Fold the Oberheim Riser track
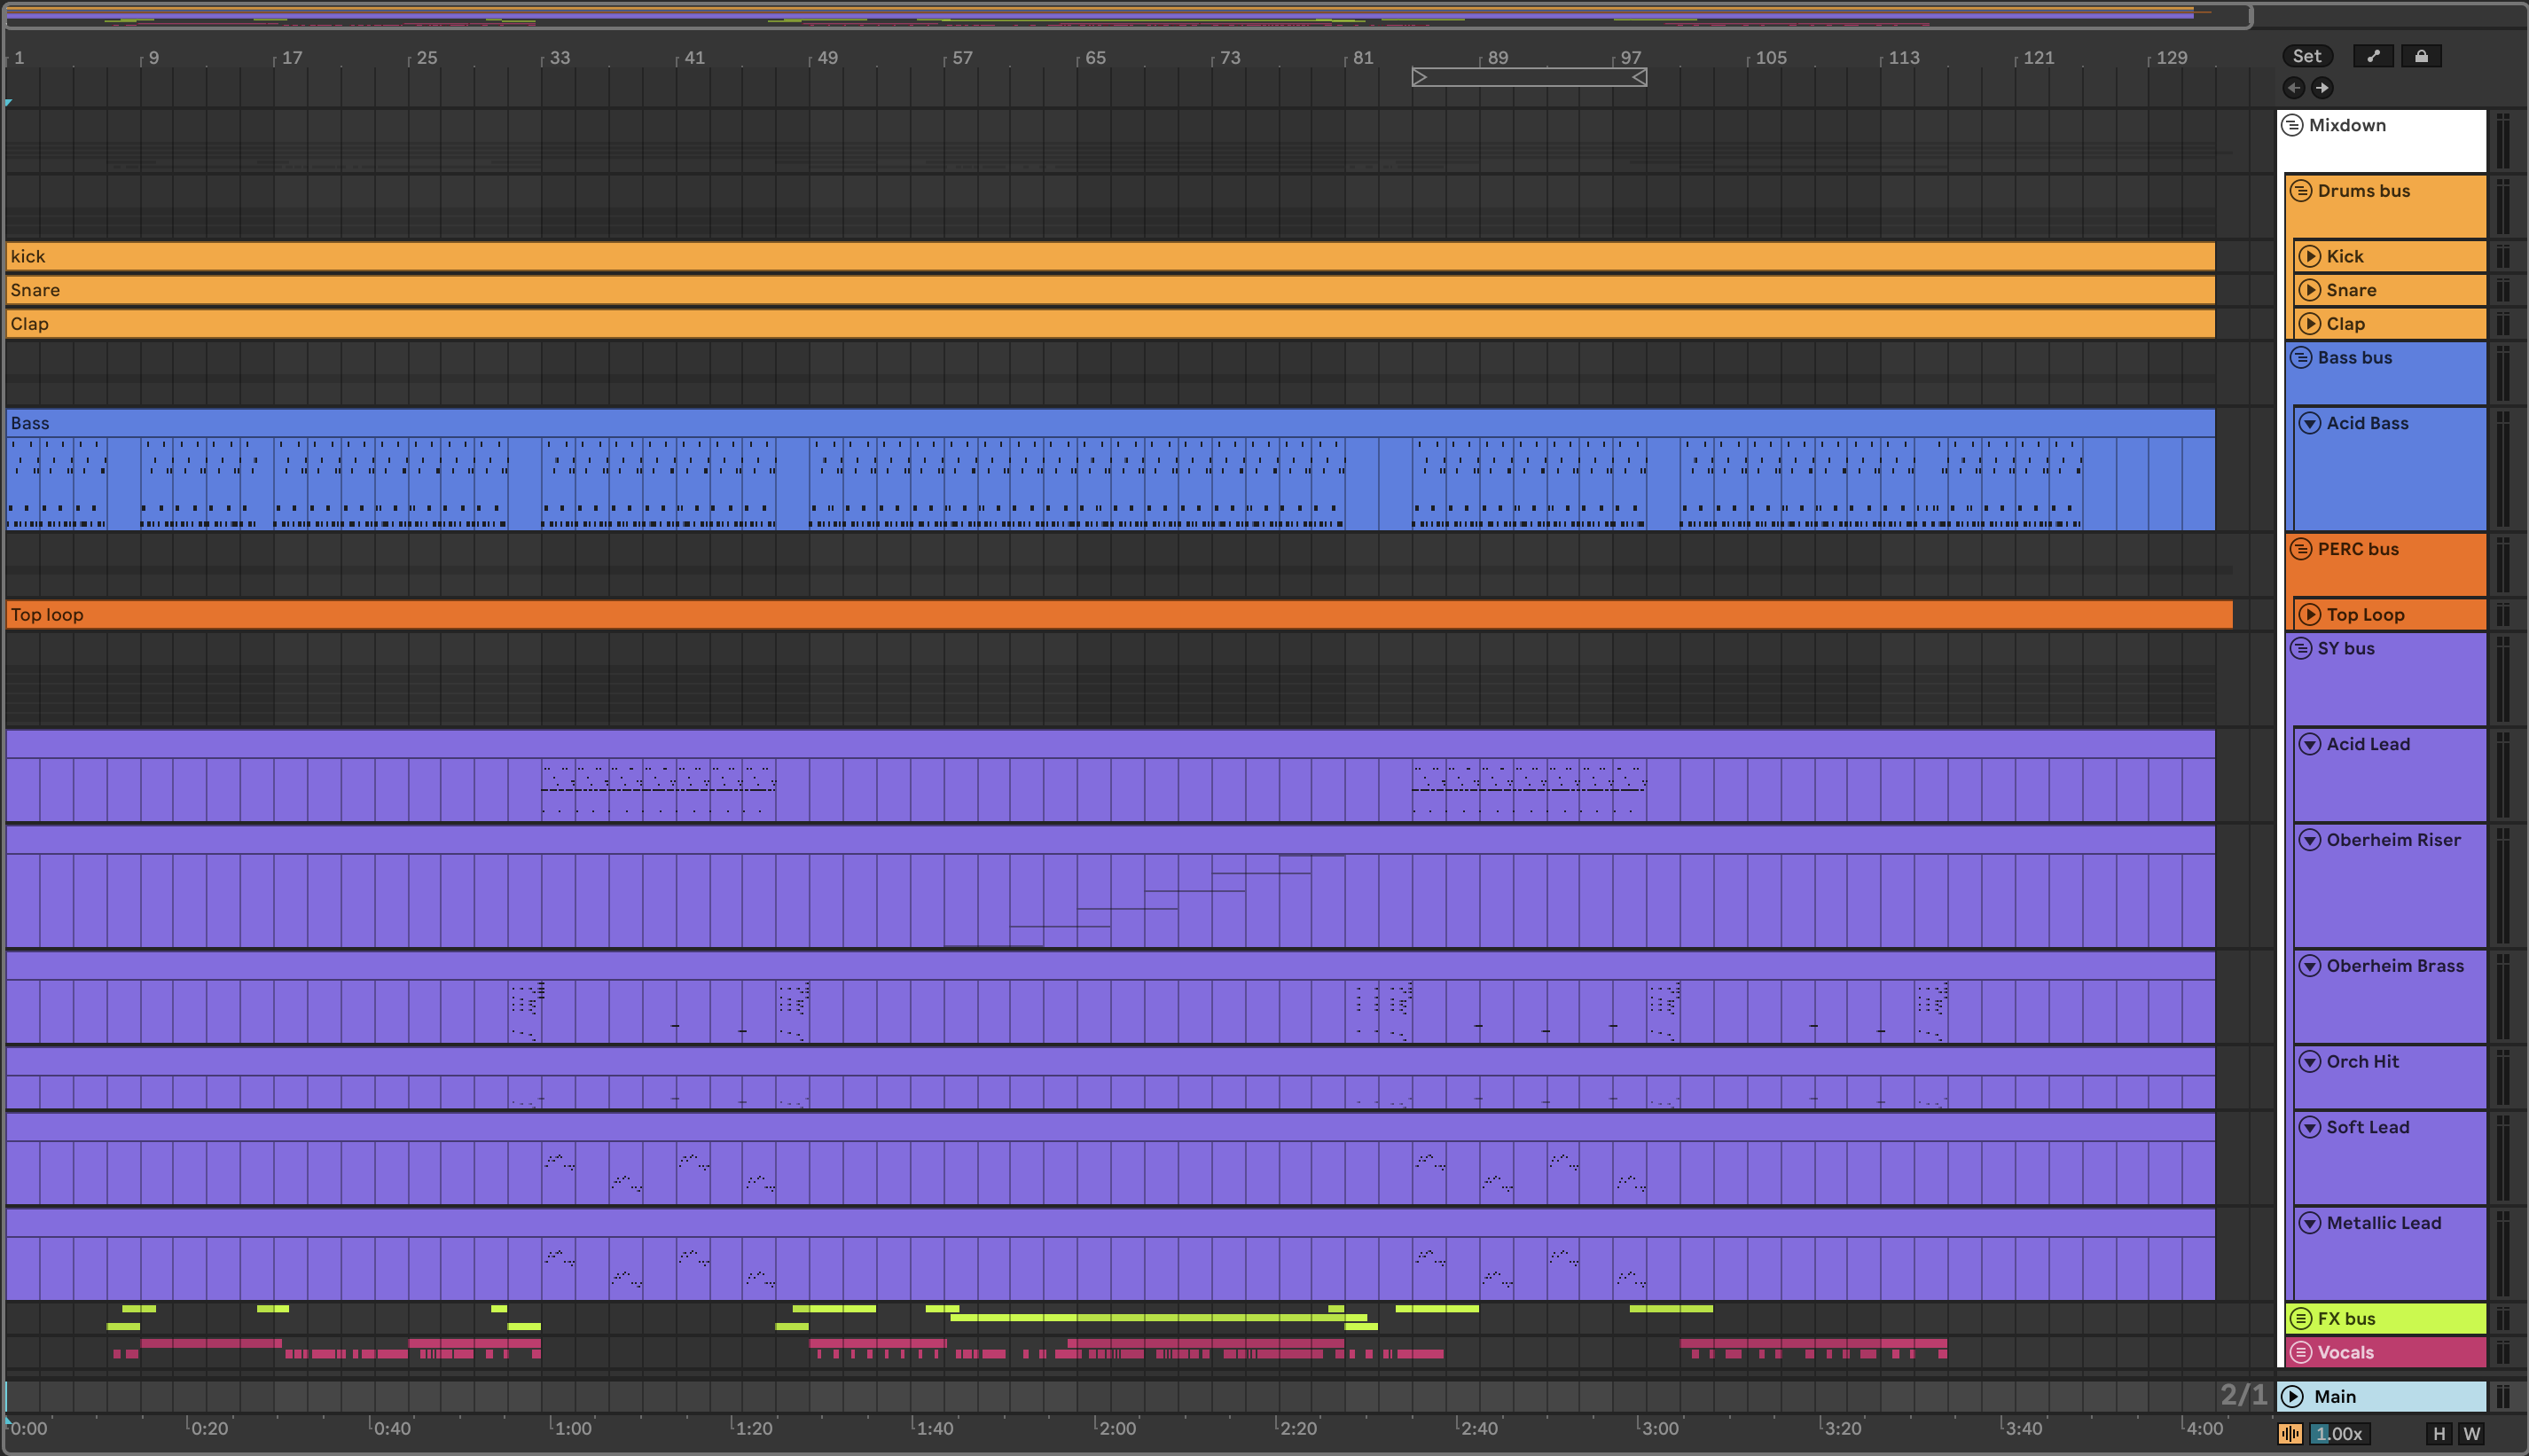 (2309, 840)
